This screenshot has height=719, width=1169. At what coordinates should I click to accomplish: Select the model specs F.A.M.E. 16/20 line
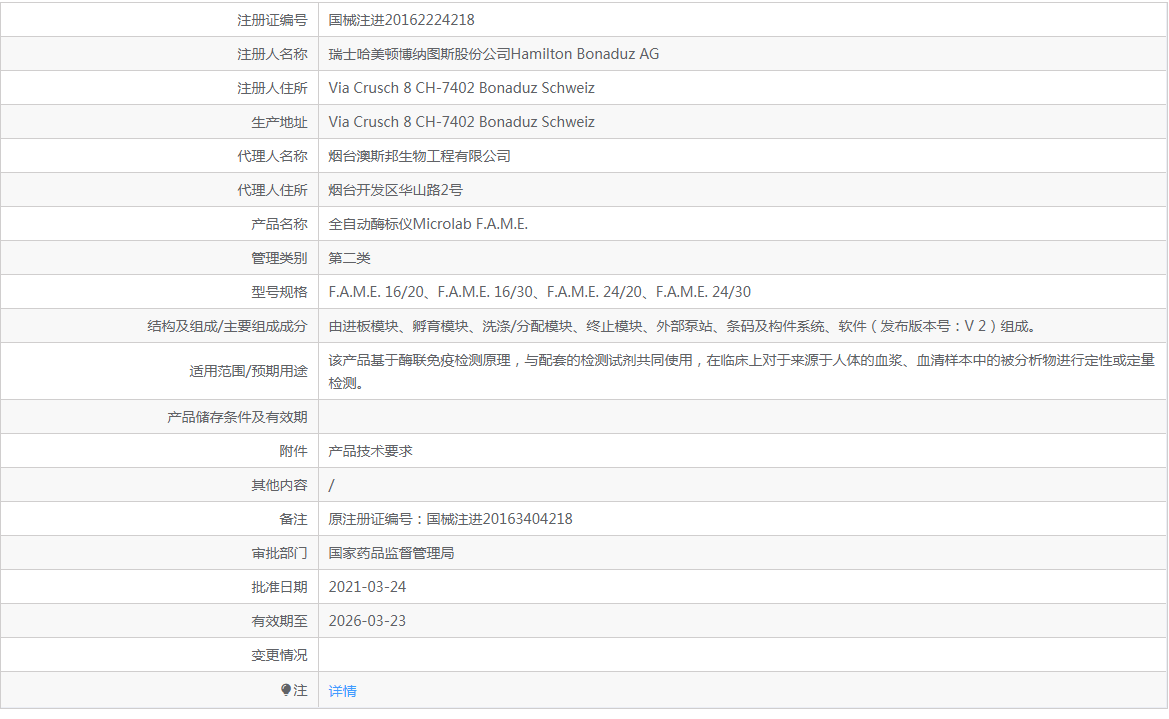(540, 292)
